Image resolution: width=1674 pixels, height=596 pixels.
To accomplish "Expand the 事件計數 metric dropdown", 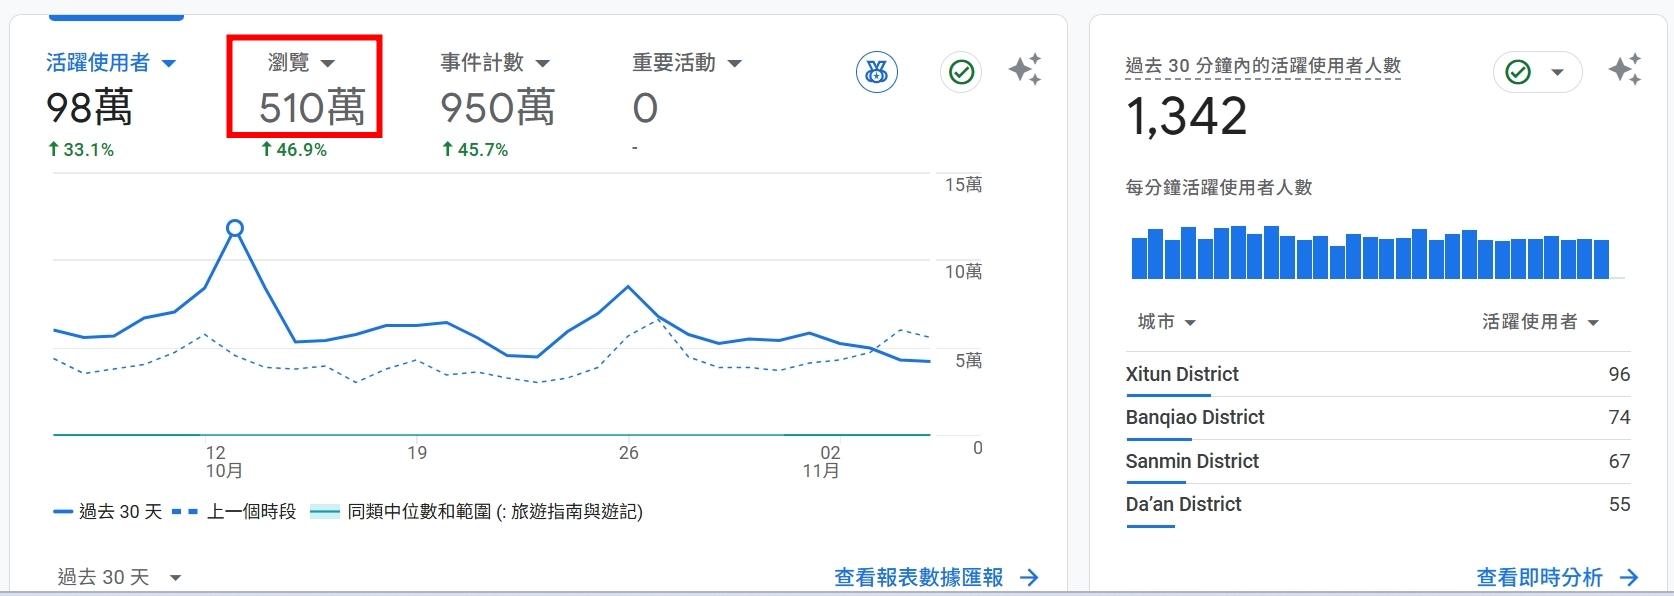I will 543,63.
